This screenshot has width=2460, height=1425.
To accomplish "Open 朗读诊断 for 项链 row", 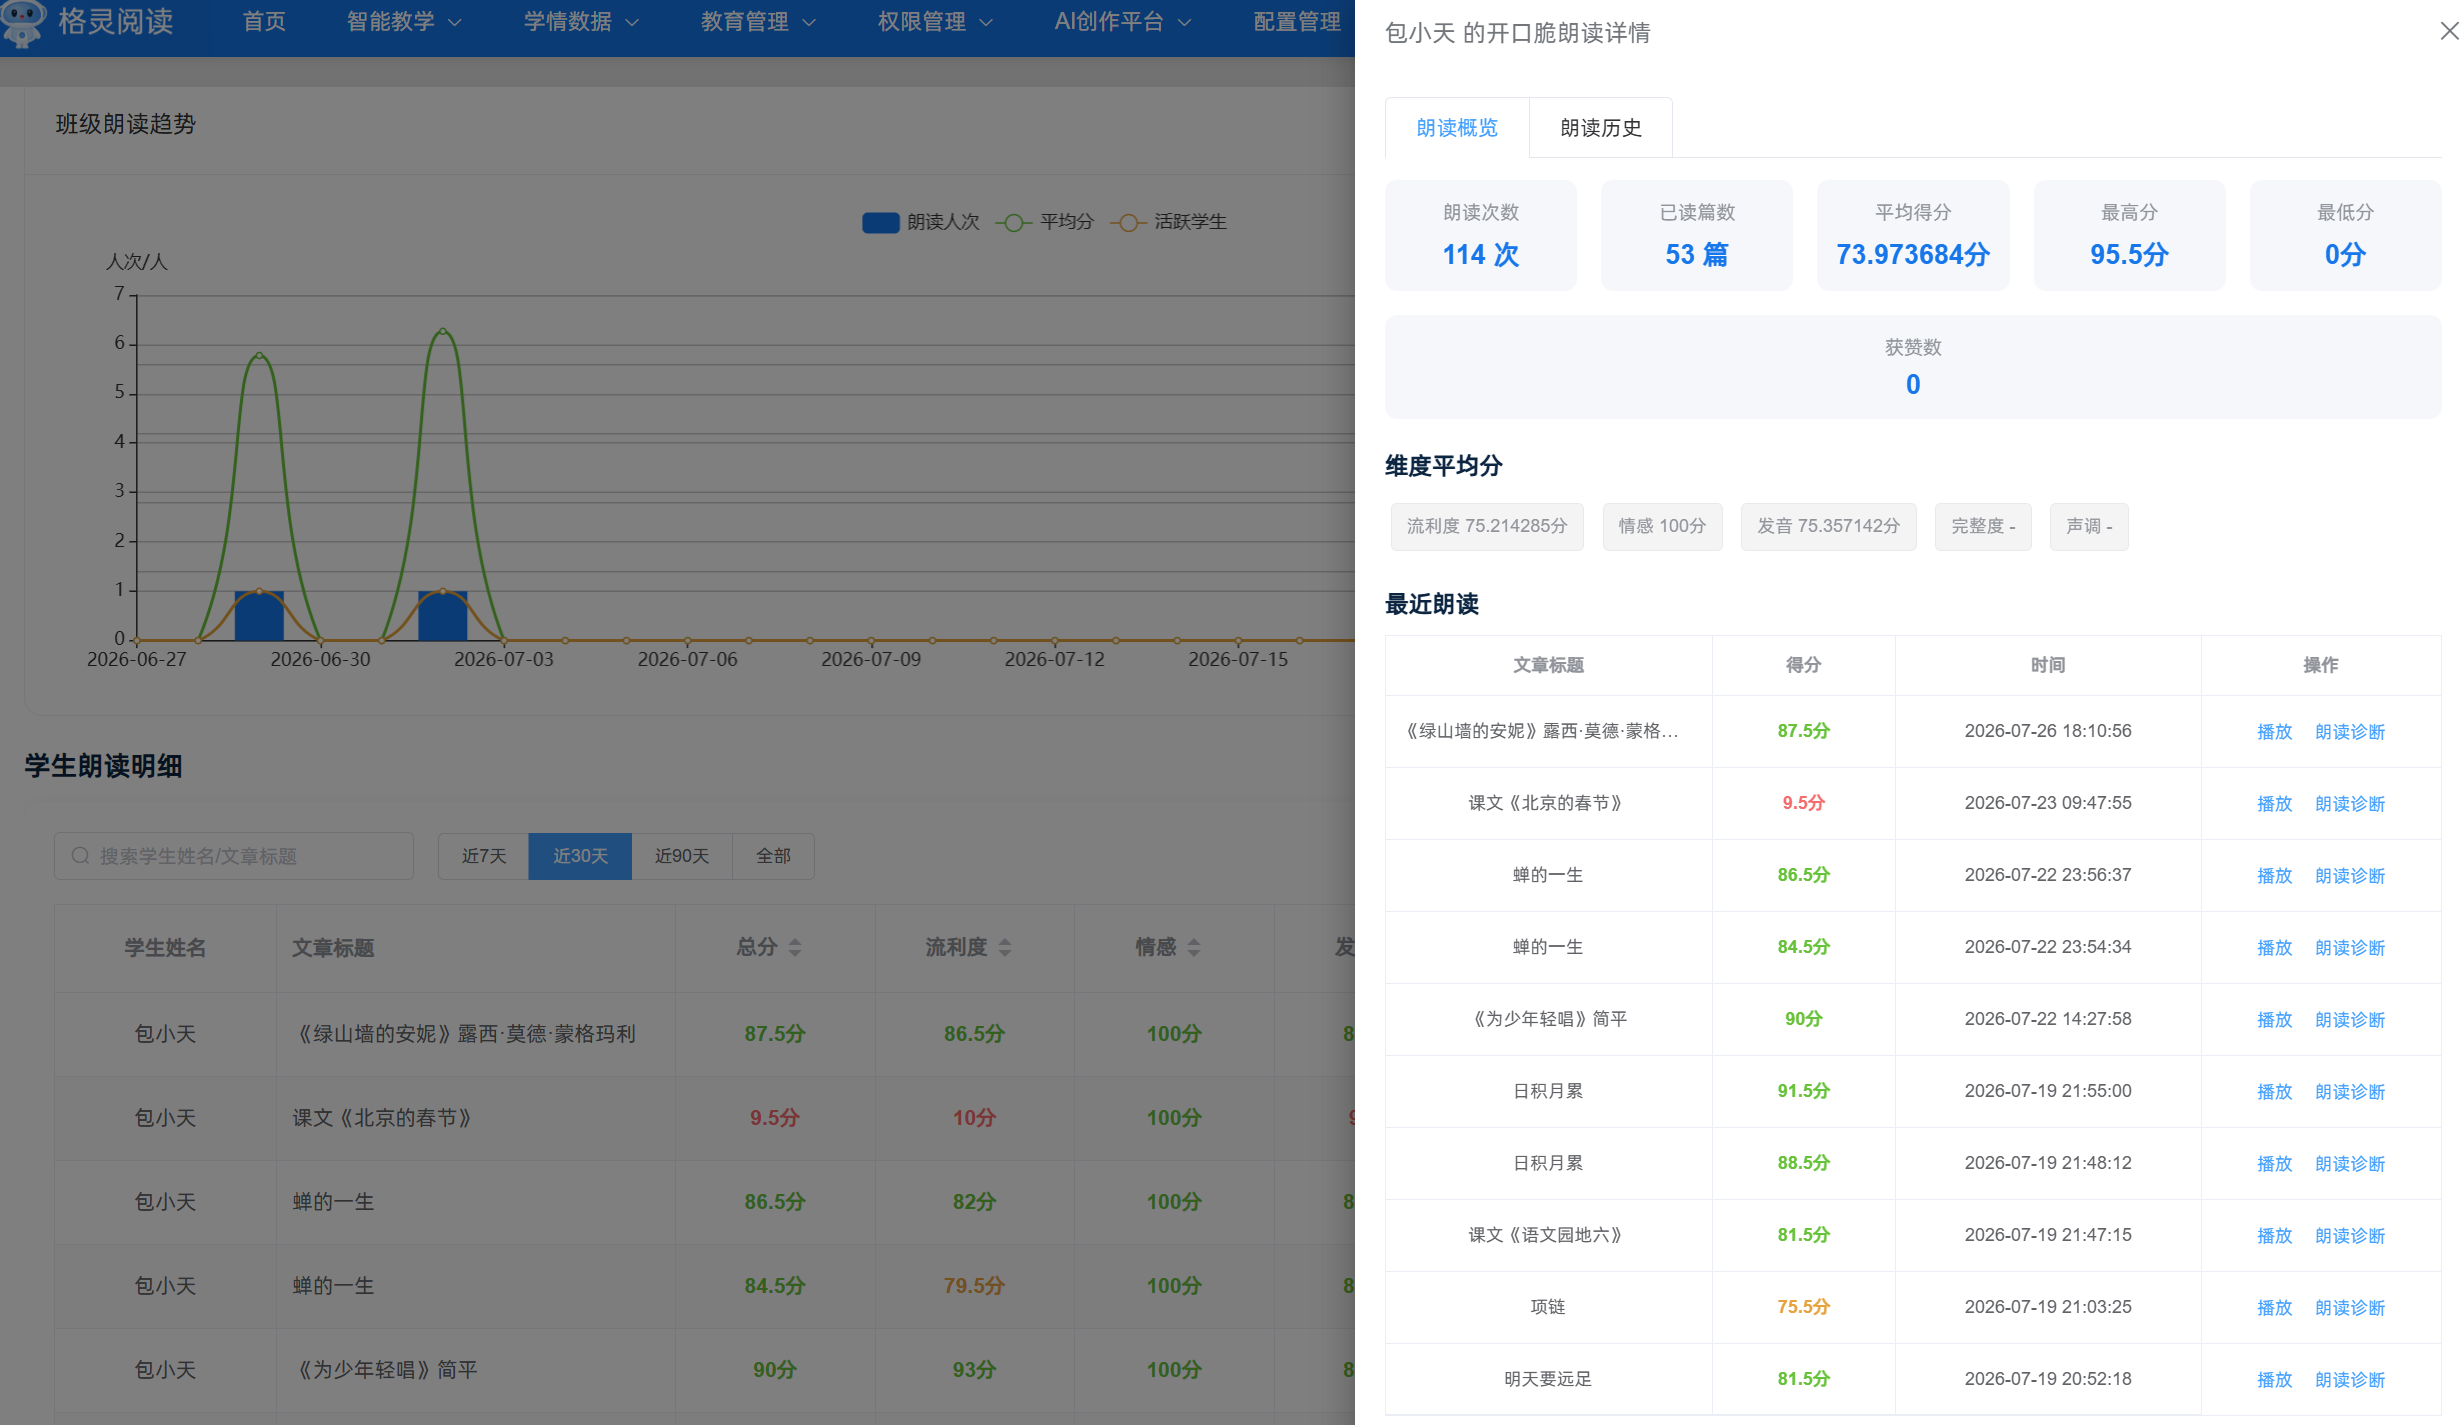I will [x=2350, y=1308].
